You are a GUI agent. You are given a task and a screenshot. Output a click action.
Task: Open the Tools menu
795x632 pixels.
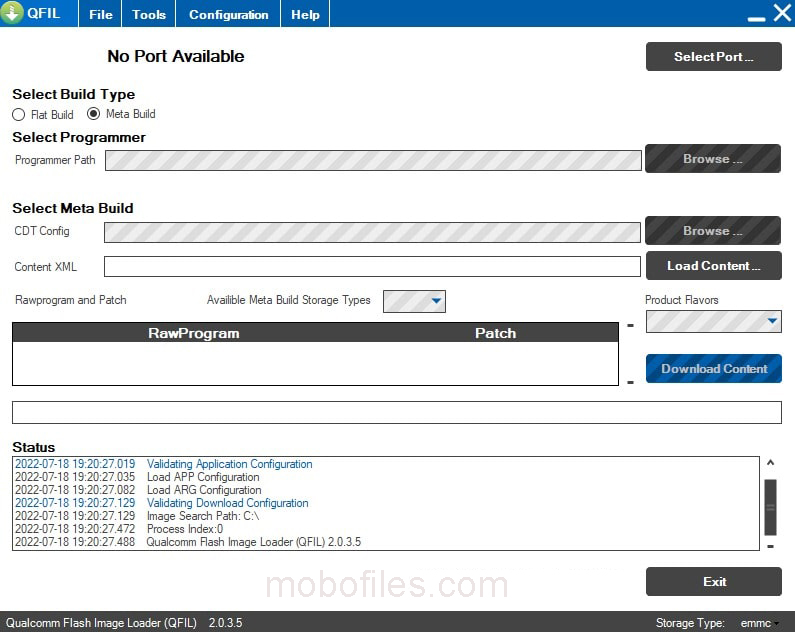[x=149, y=14]
